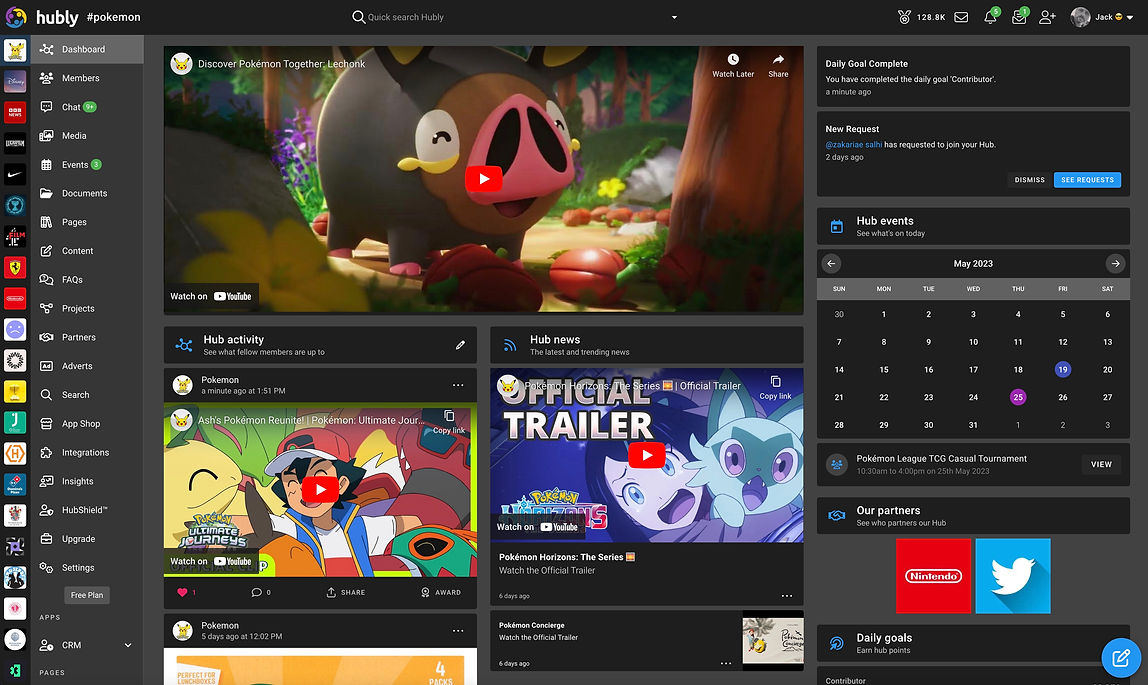Click the Free Plan badge
This screenshot has height=685, width=1148.
[x=87, y=595]
